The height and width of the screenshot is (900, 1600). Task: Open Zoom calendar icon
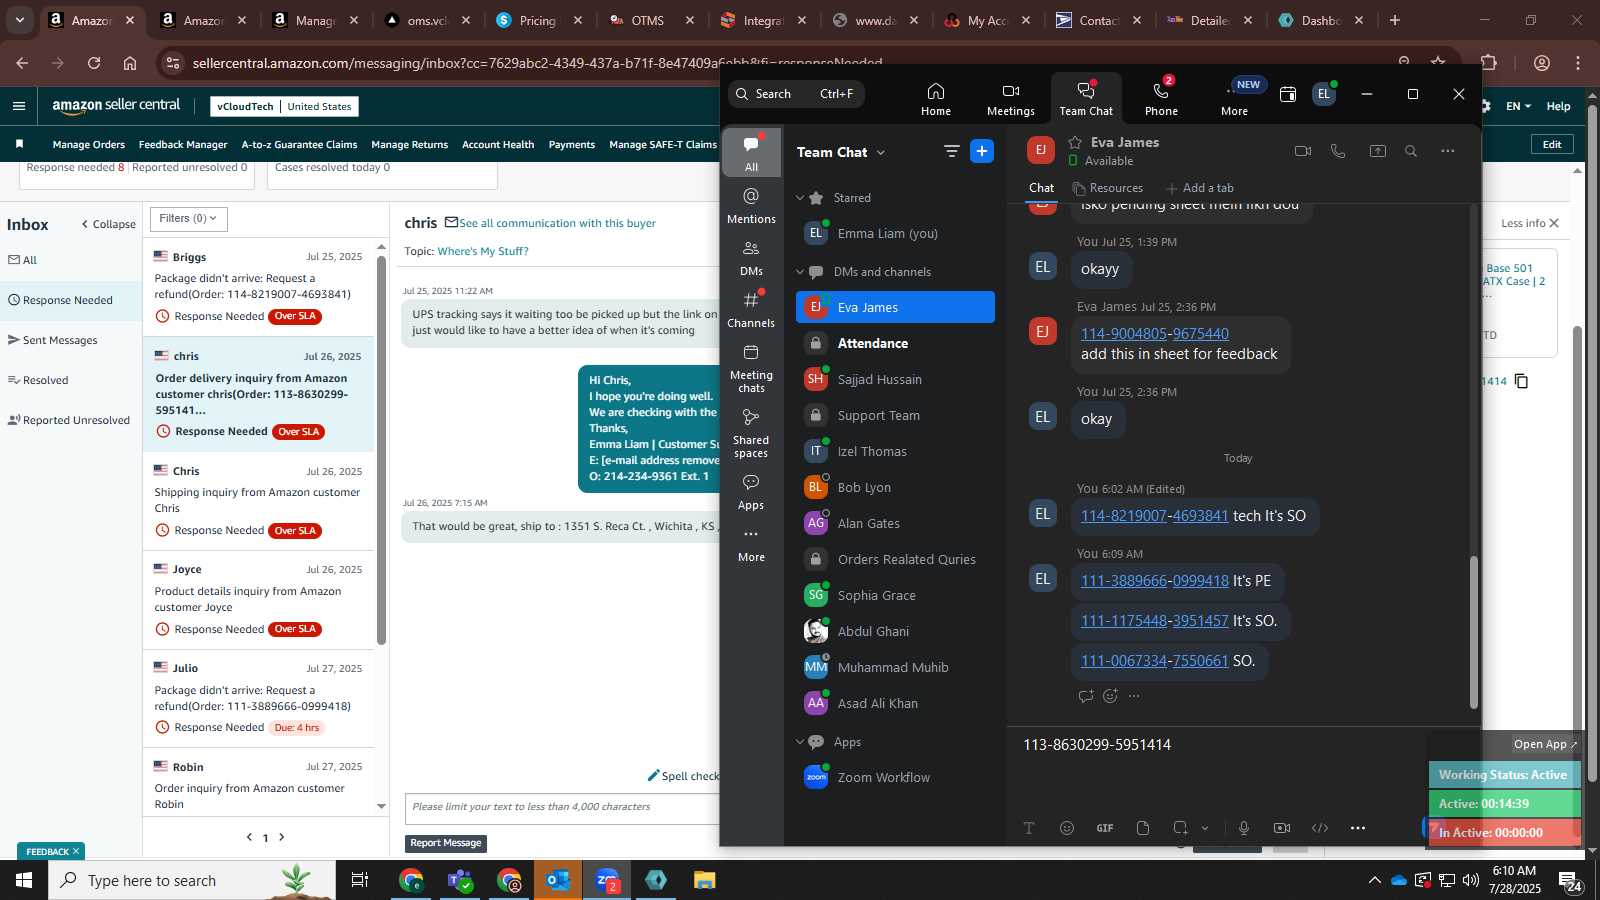point(1288,94)
